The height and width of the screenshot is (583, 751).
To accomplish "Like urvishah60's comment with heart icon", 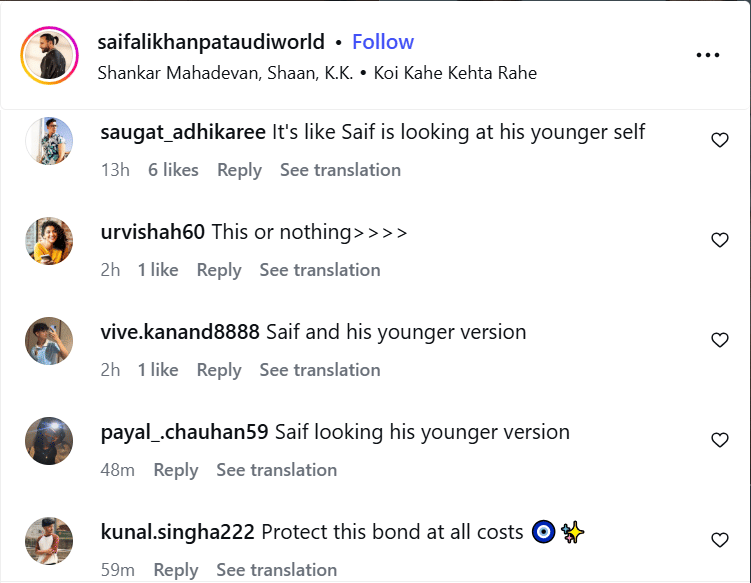I will 719,240.
